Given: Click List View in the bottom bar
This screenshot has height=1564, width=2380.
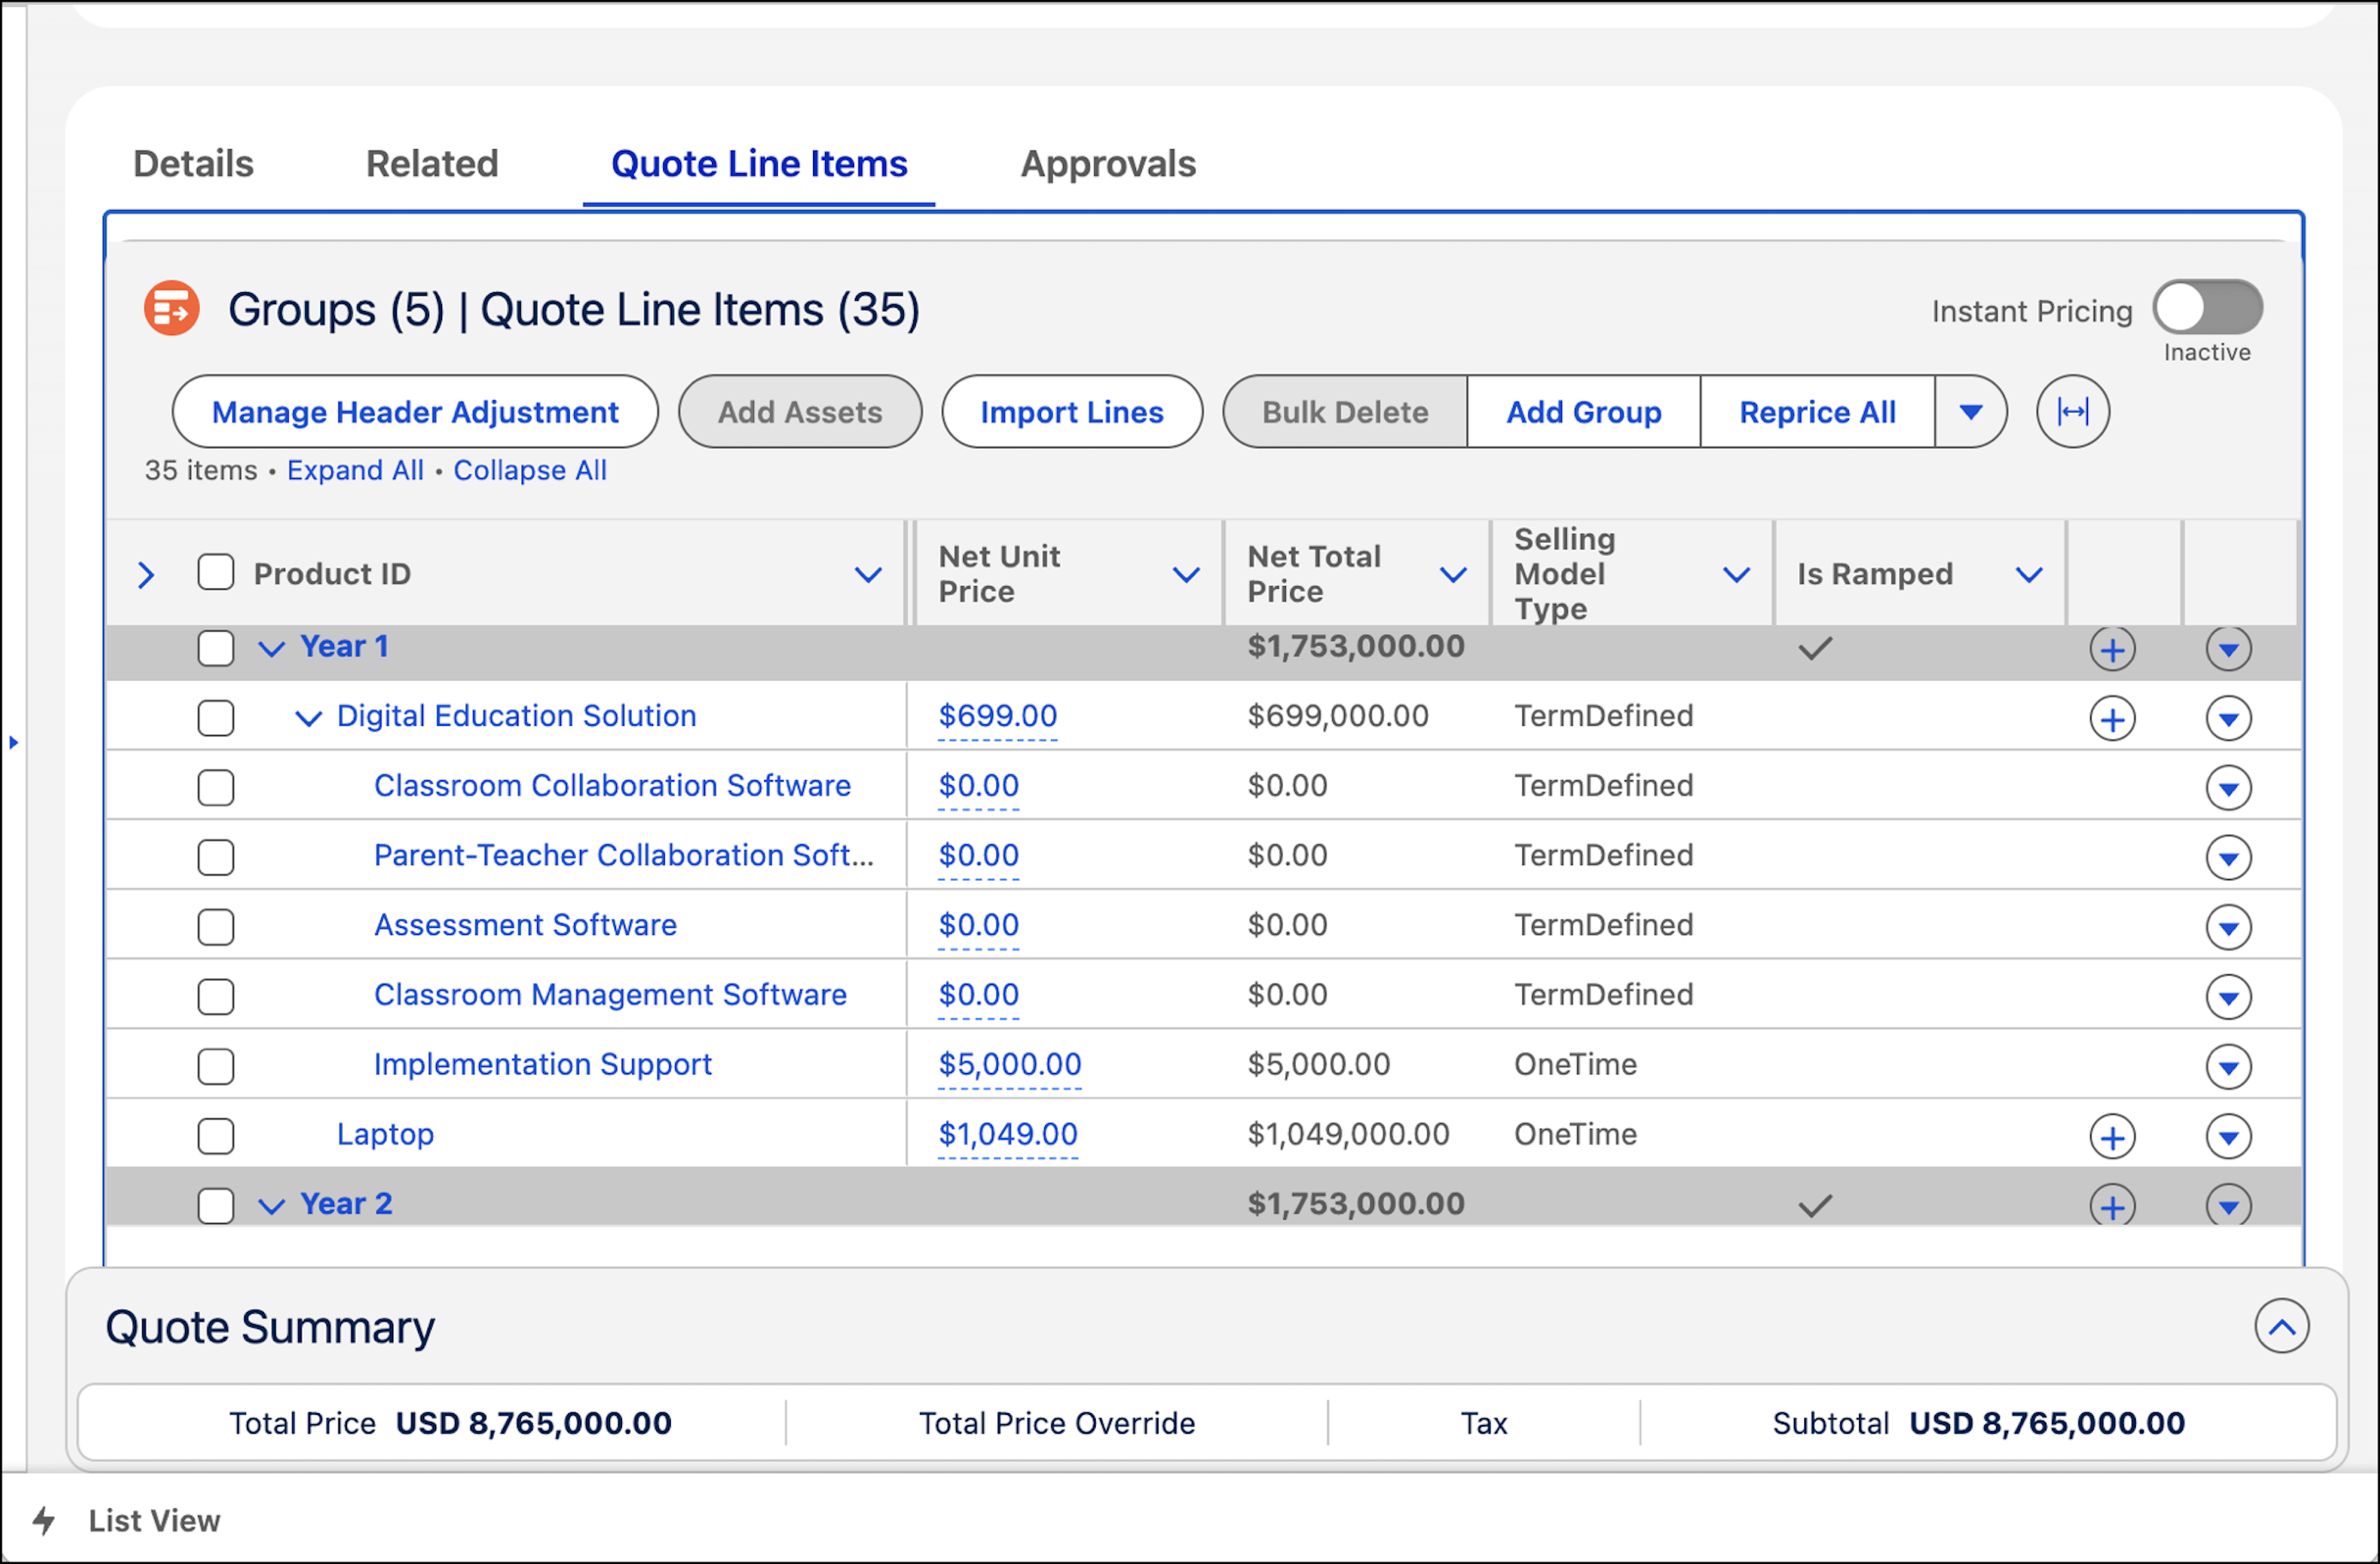Looking at the screenshot, I should 153,1520.
